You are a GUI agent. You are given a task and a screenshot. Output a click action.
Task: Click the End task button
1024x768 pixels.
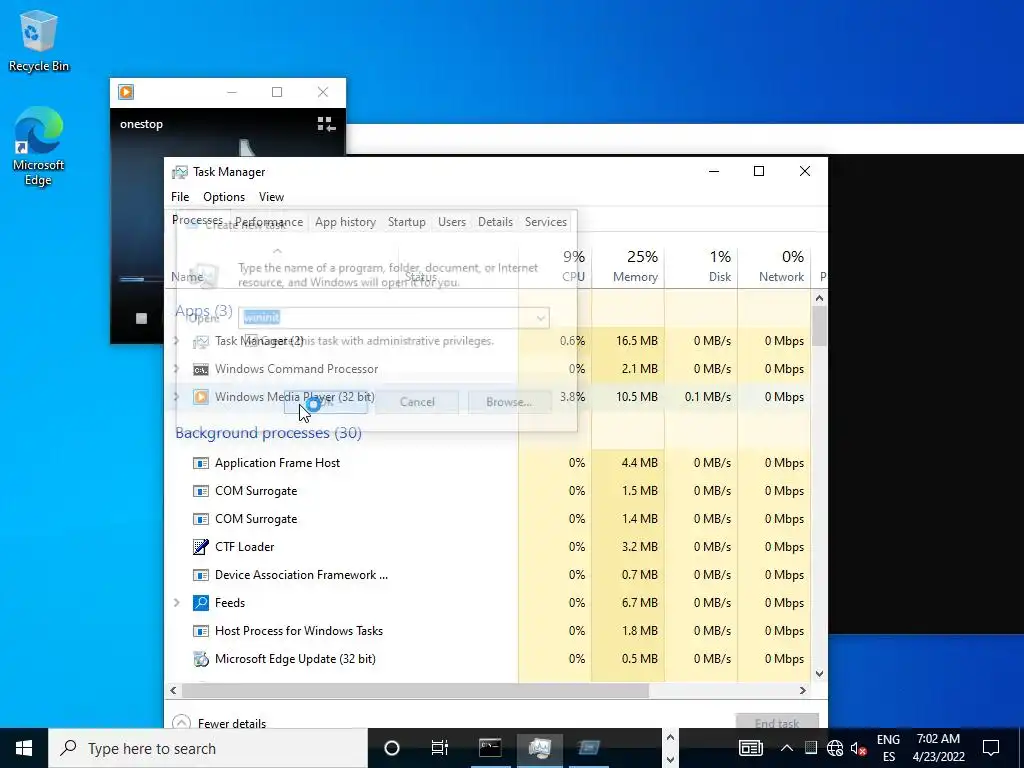point(776,722)
